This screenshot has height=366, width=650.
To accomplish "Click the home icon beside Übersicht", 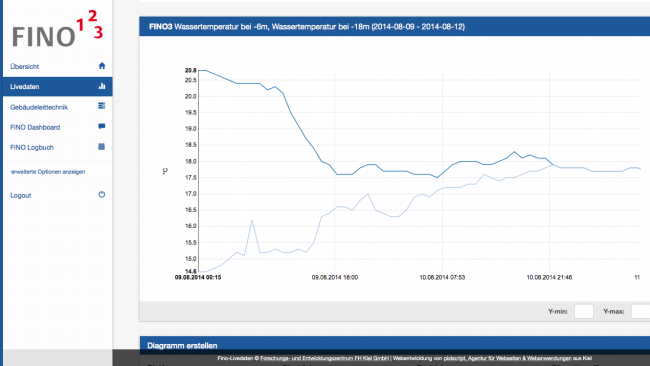I will (102, 66).
